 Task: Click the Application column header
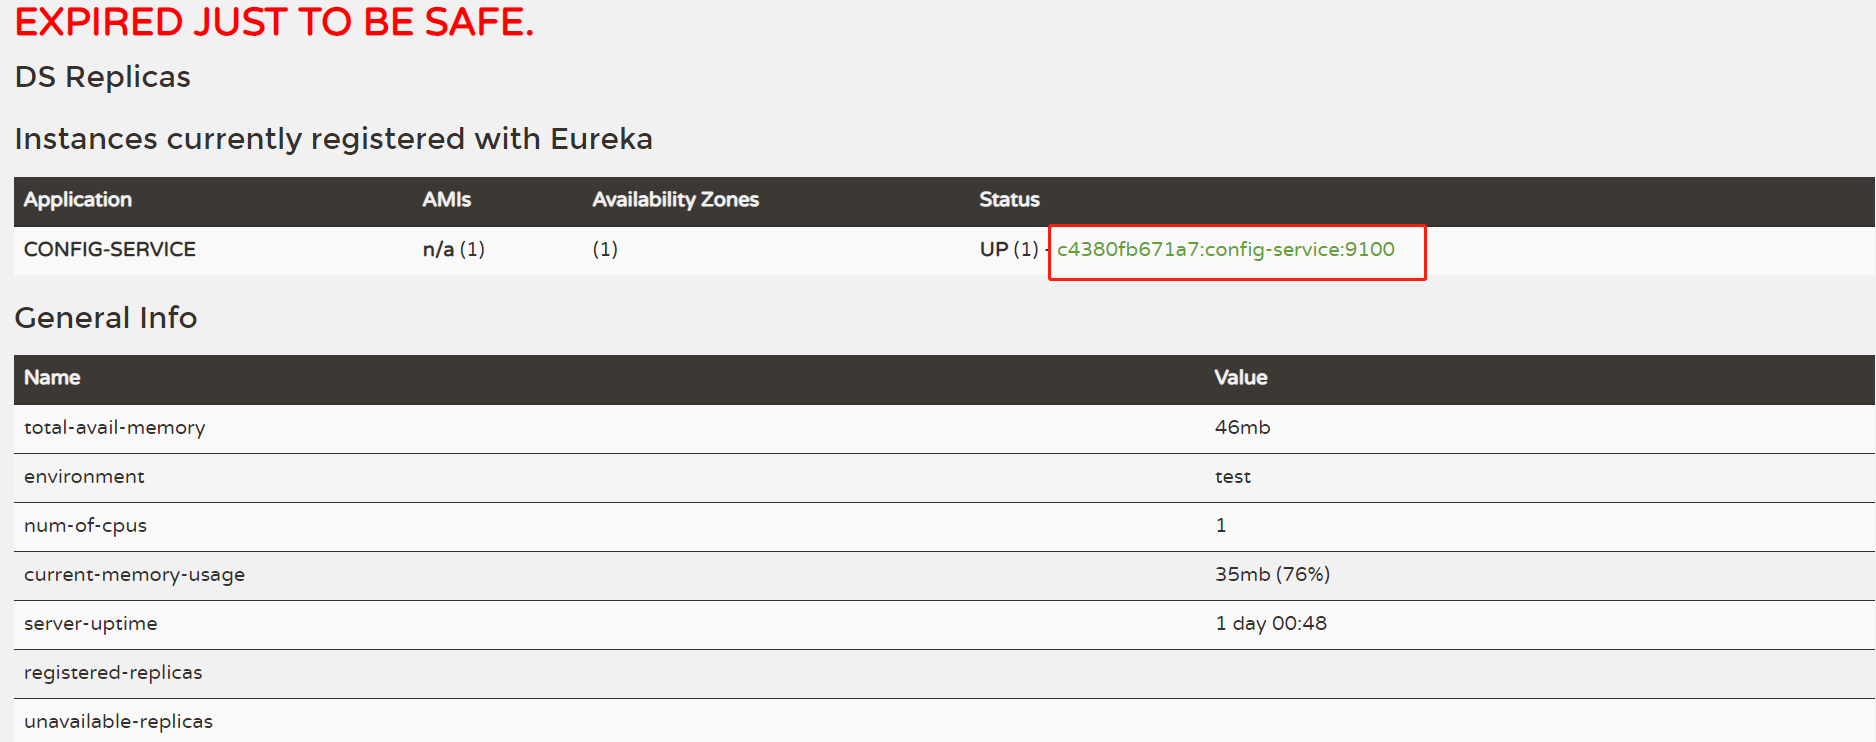click(x=78, y=200)
